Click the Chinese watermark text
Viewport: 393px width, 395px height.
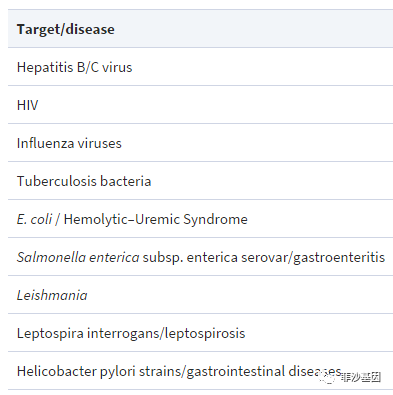pos(361,377)
